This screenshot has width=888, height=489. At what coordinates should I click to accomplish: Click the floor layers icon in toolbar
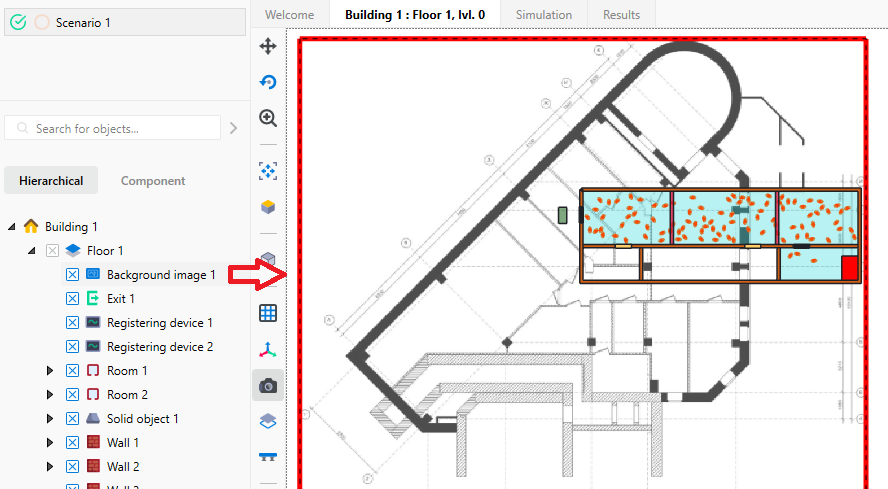pos(268,421)
